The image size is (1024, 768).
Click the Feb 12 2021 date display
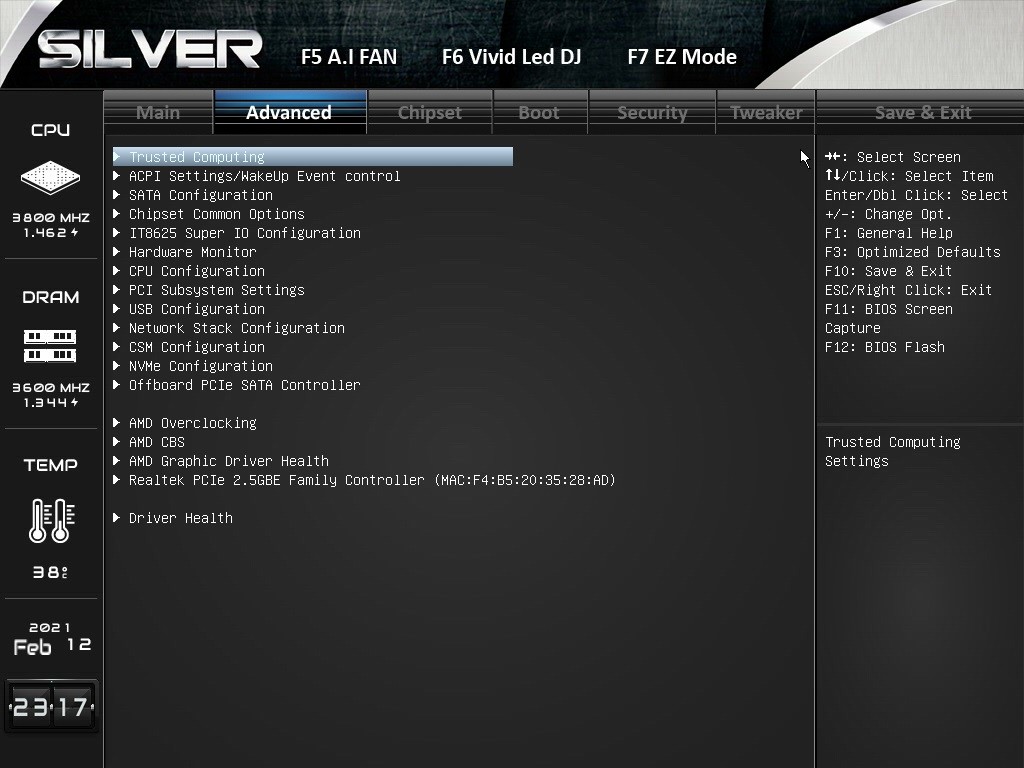click(51, 639)
